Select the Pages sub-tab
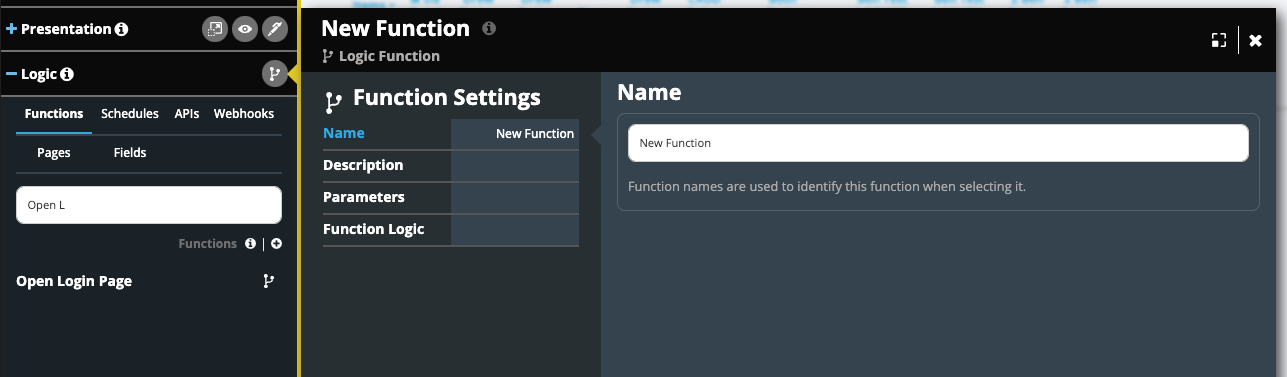 pos(54,153)
